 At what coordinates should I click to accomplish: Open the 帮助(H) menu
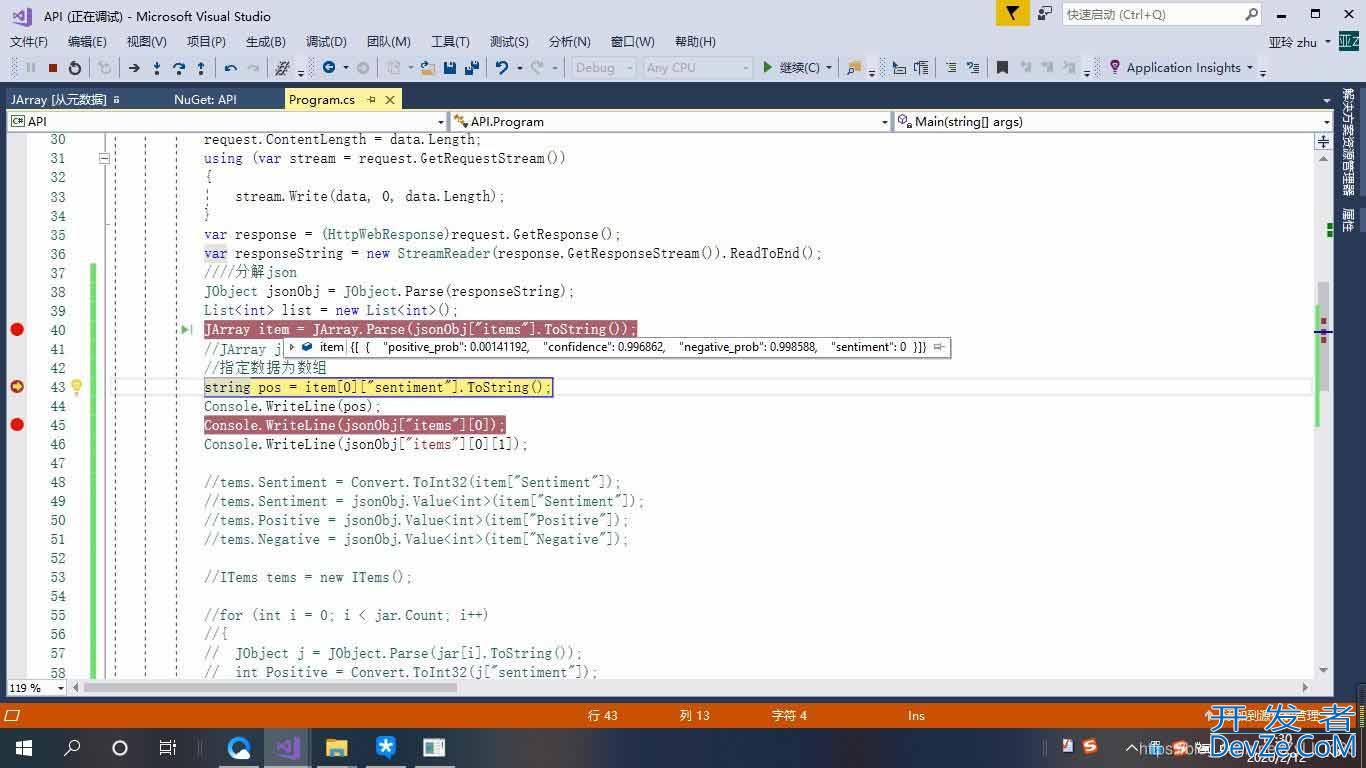[x=695, y=42]
